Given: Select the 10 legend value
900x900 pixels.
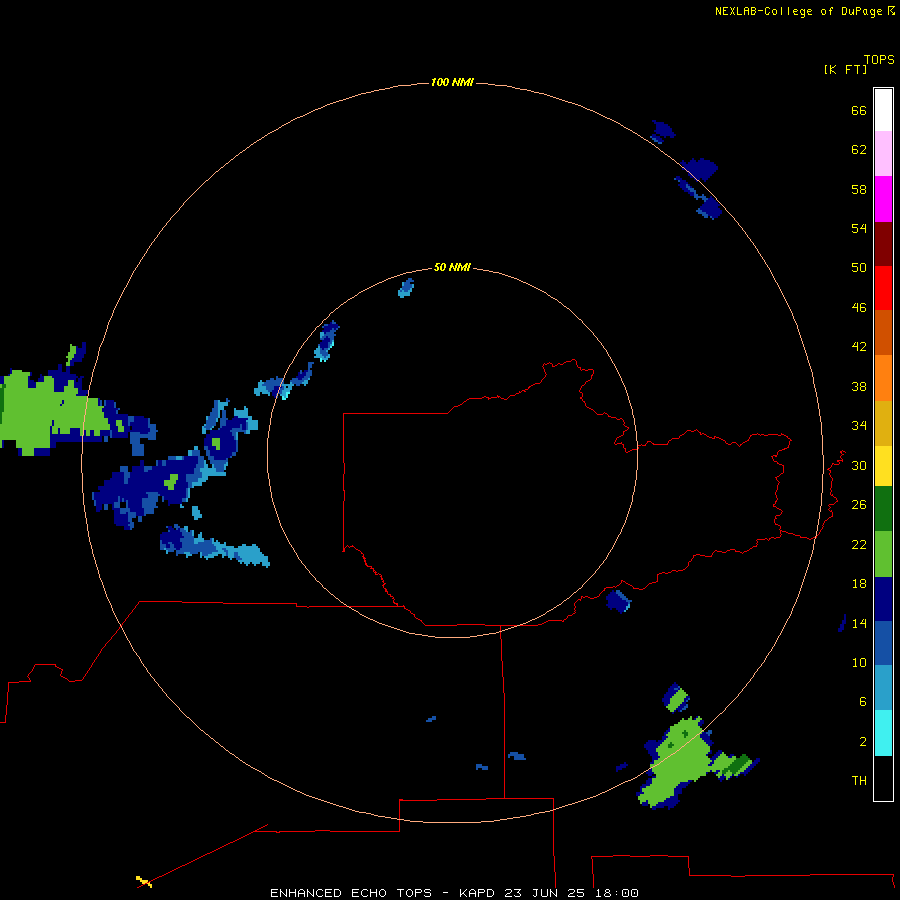Looking at the screenshot, I should [x=859, y=662].
